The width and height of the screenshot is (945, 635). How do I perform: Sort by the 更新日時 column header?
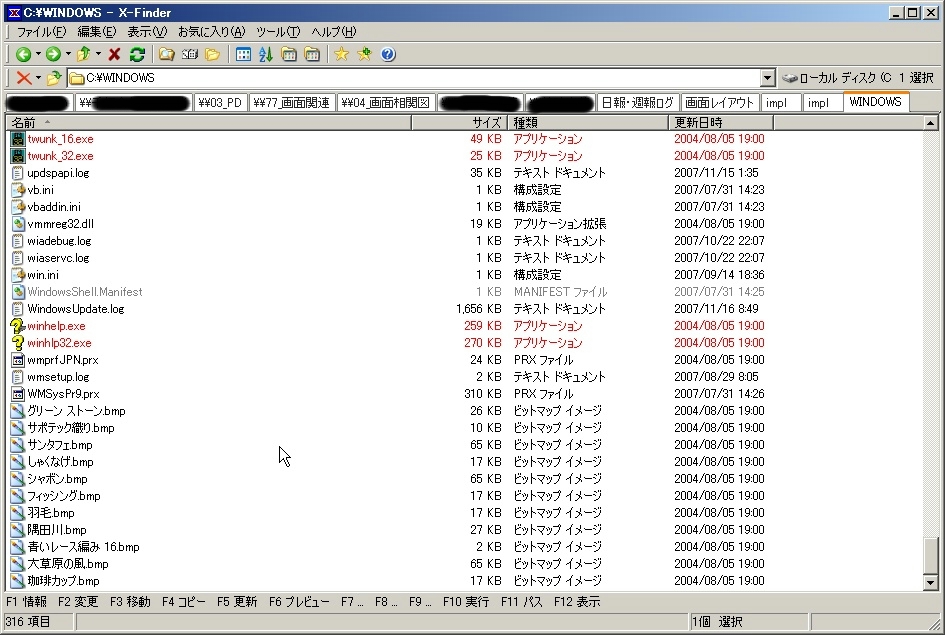pyautogui.click(x=721, y=123)
